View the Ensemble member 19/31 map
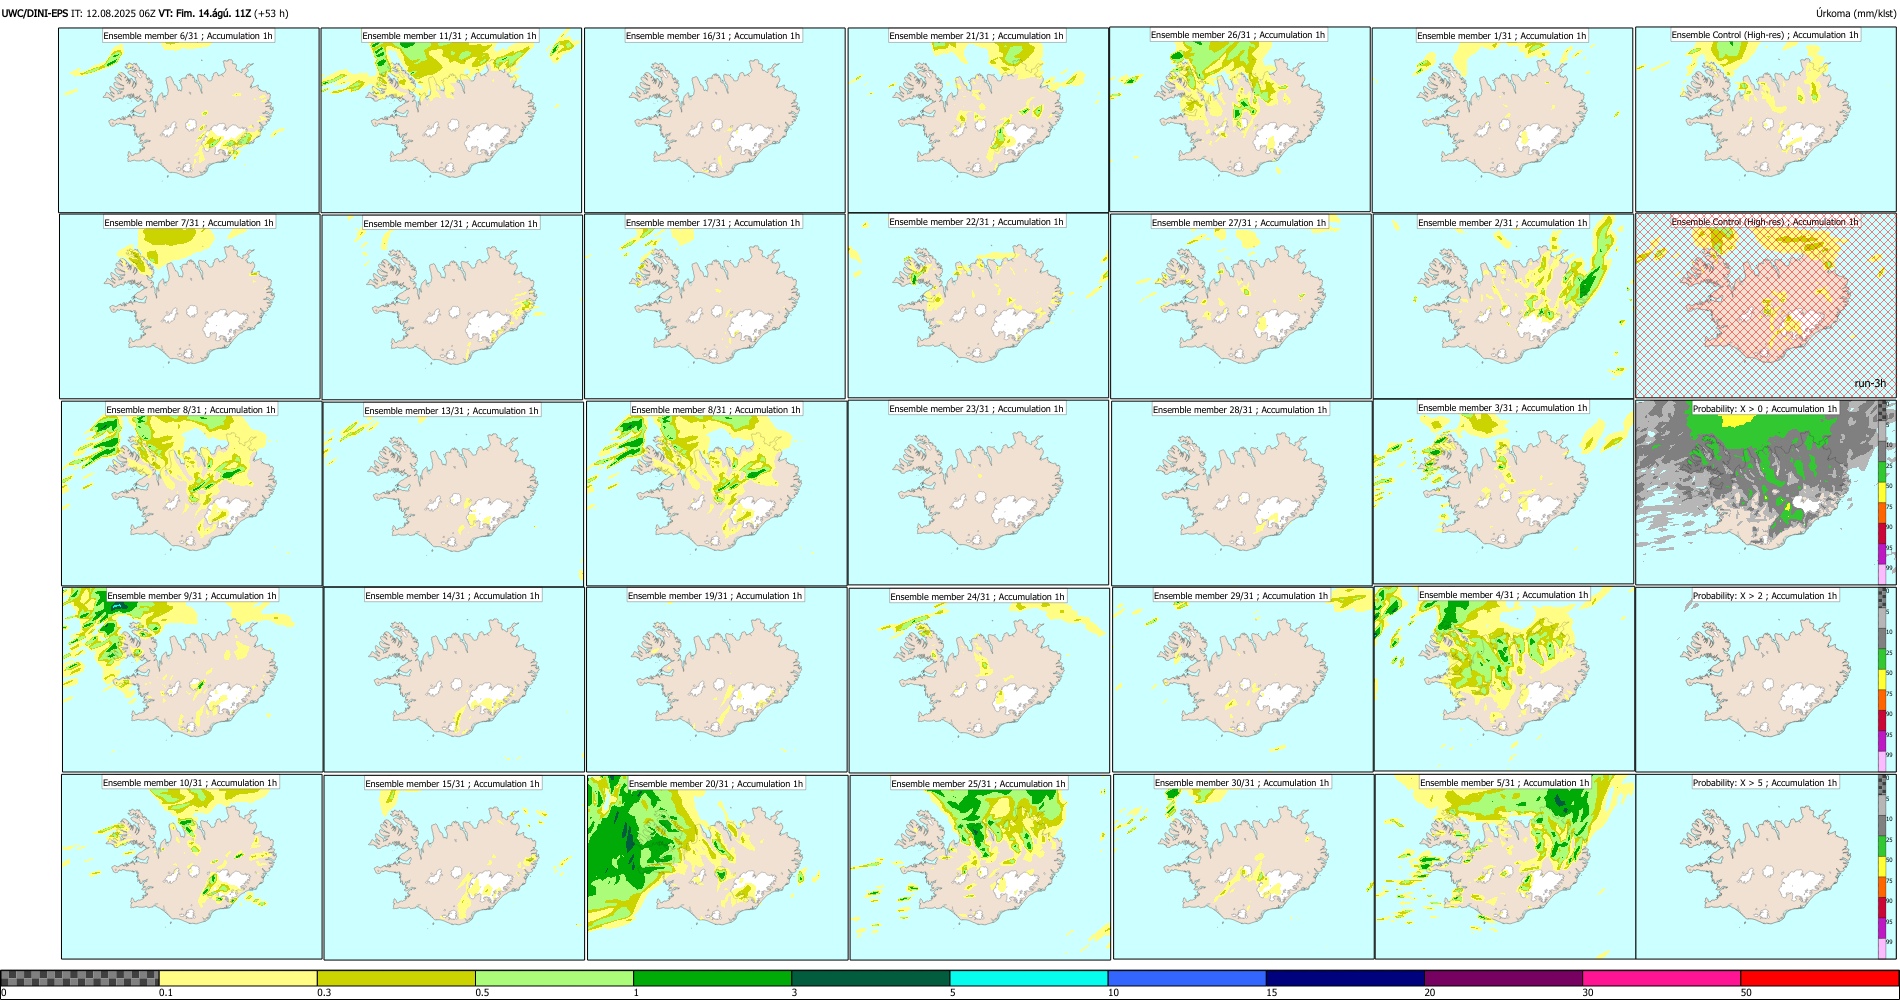 716,679
